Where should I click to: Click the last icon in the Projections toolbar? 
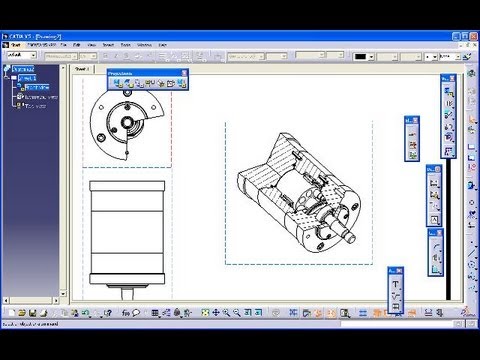point(181,83)
